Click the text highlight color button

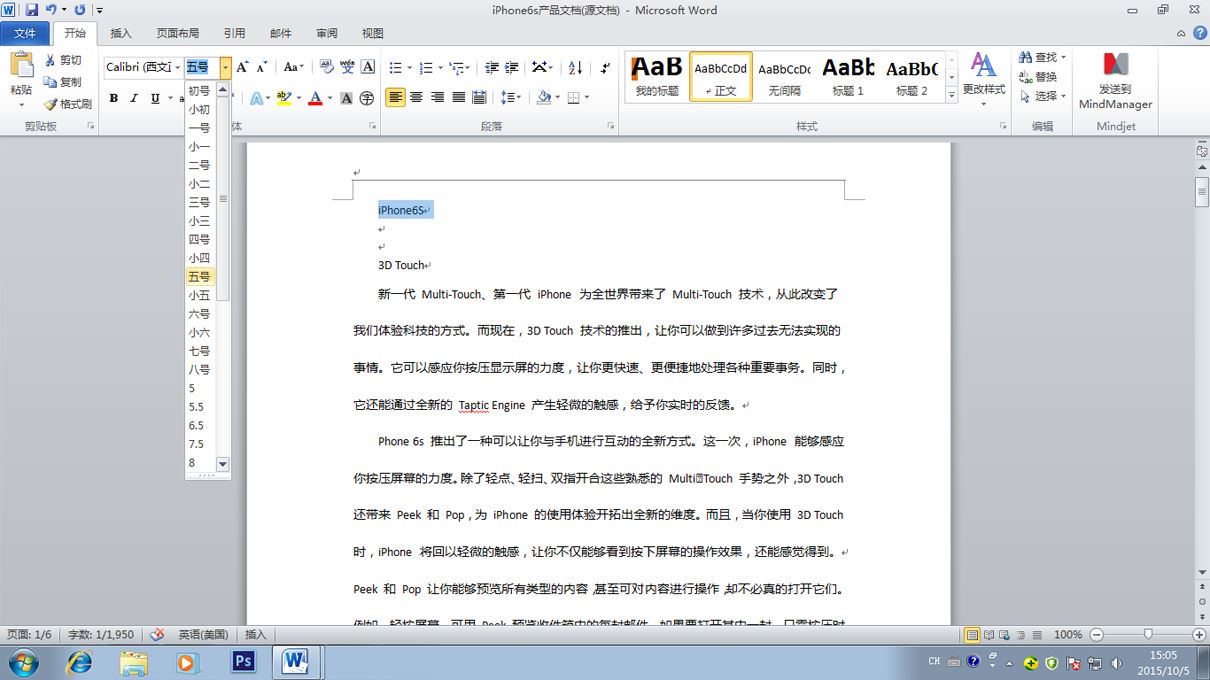coord(284,98)
